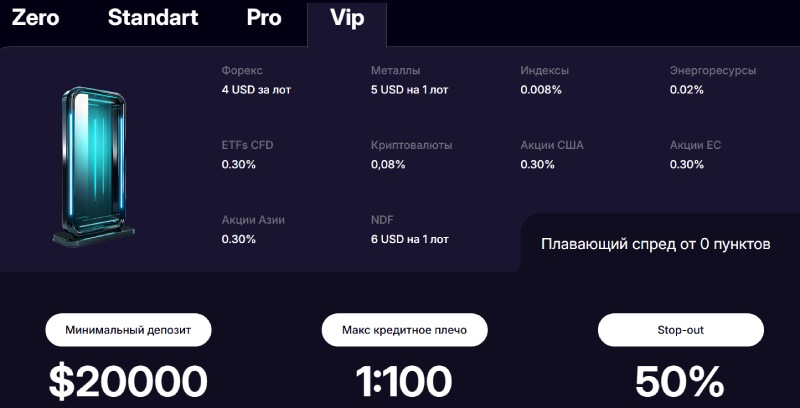Screen dimensions: 800x408
Task: Click the glowing Vip trophy image
Action: (93, 166)
